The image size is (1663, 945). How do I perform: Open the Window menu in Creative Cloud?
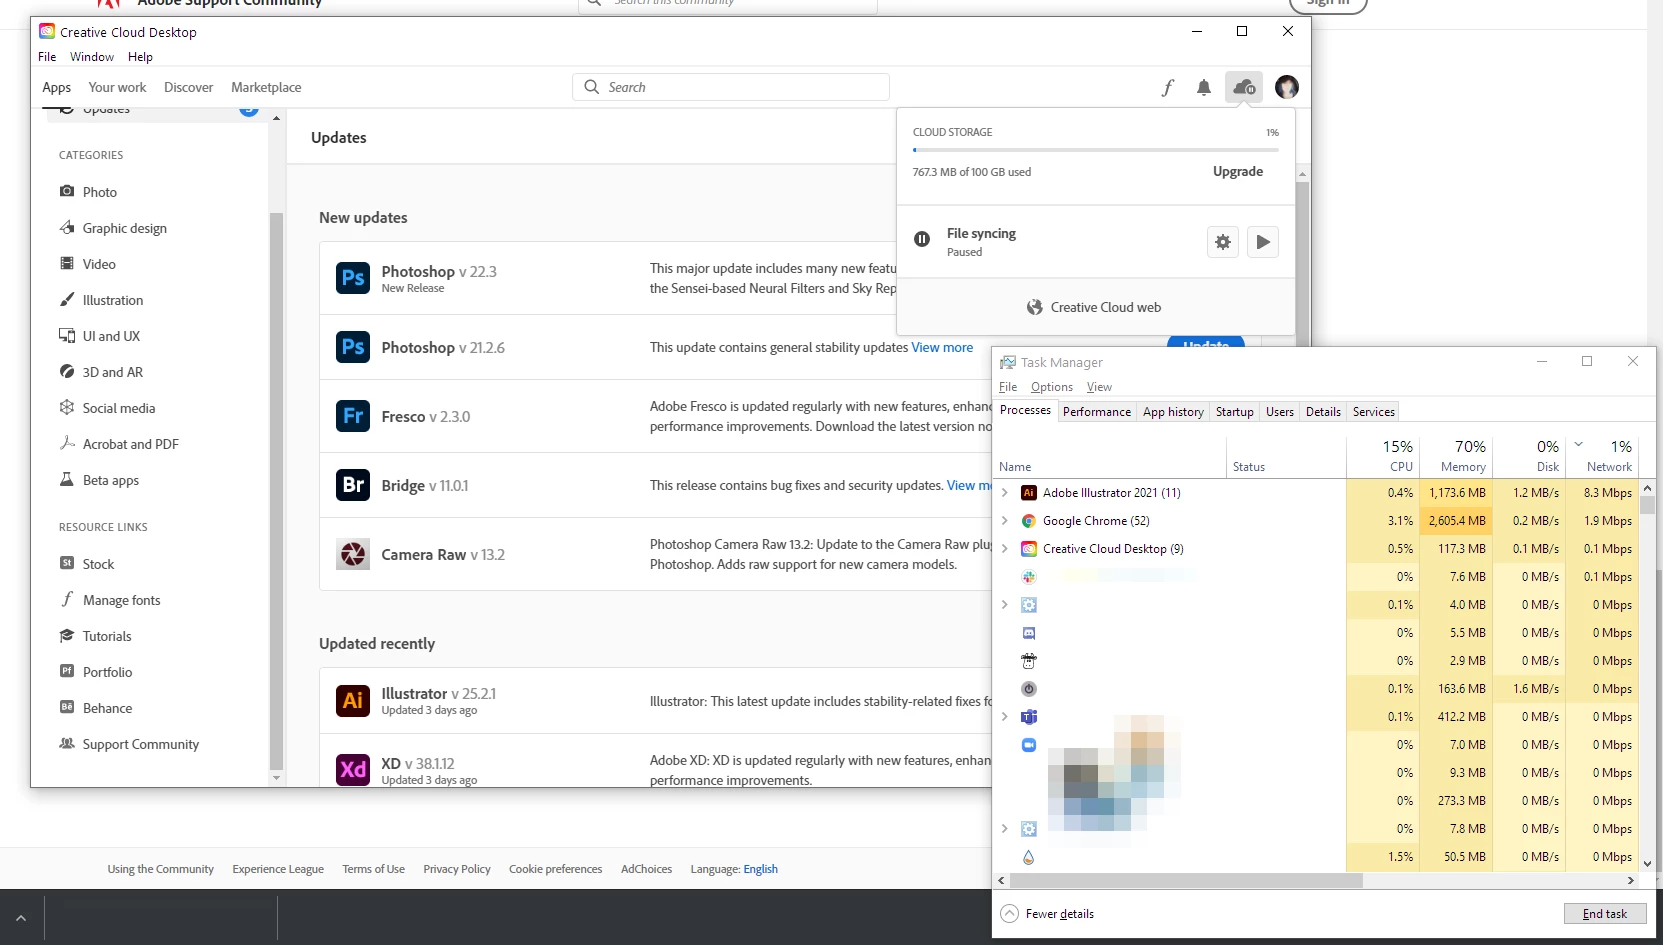pos(92,57)
